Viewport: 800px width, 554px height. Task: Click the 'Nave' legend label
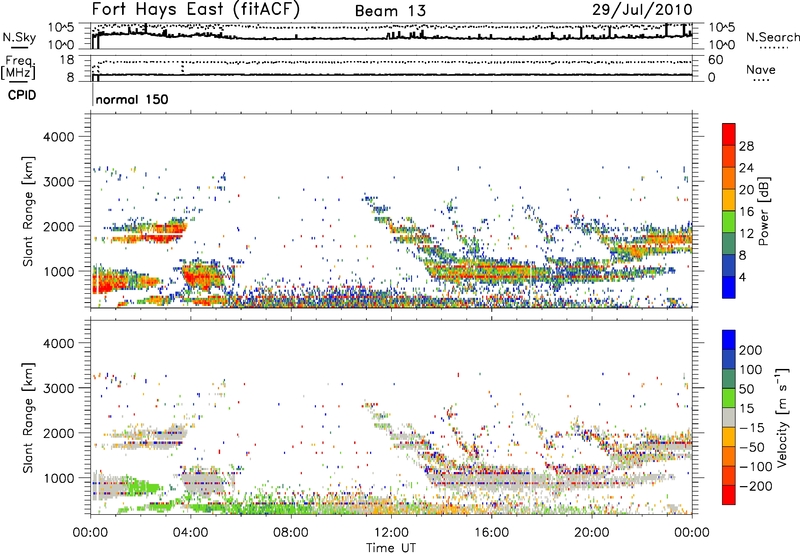pos(761,69)
